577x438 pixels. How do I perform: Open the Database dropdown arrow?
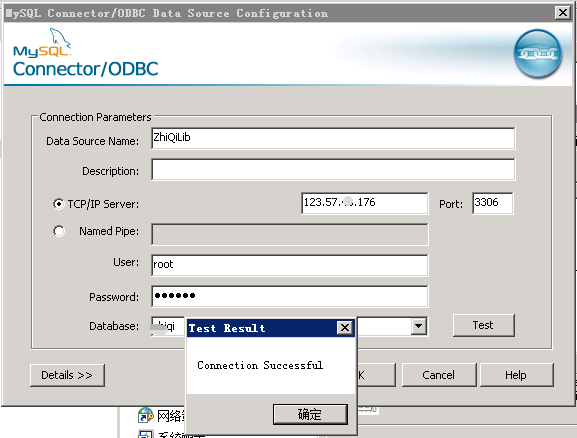point(418,326)
